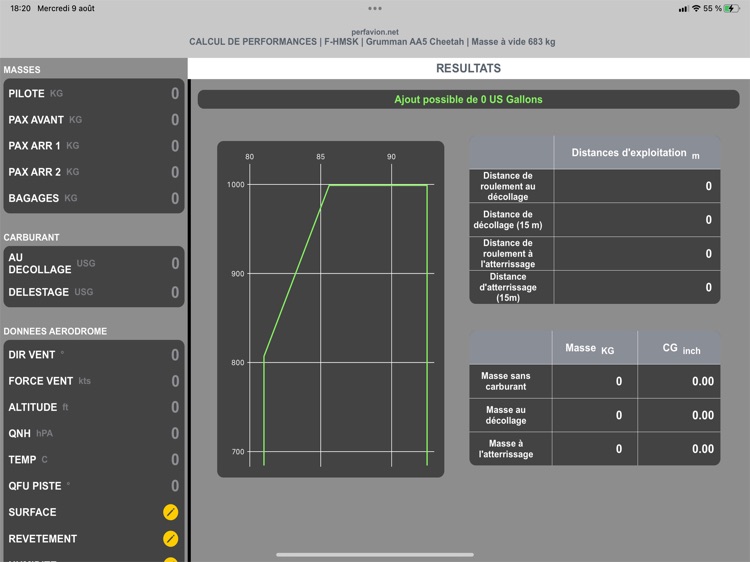Tap CG value for Masse sans carburant
This screenshot has height=562, width=750.
click(x=703, y=381)
